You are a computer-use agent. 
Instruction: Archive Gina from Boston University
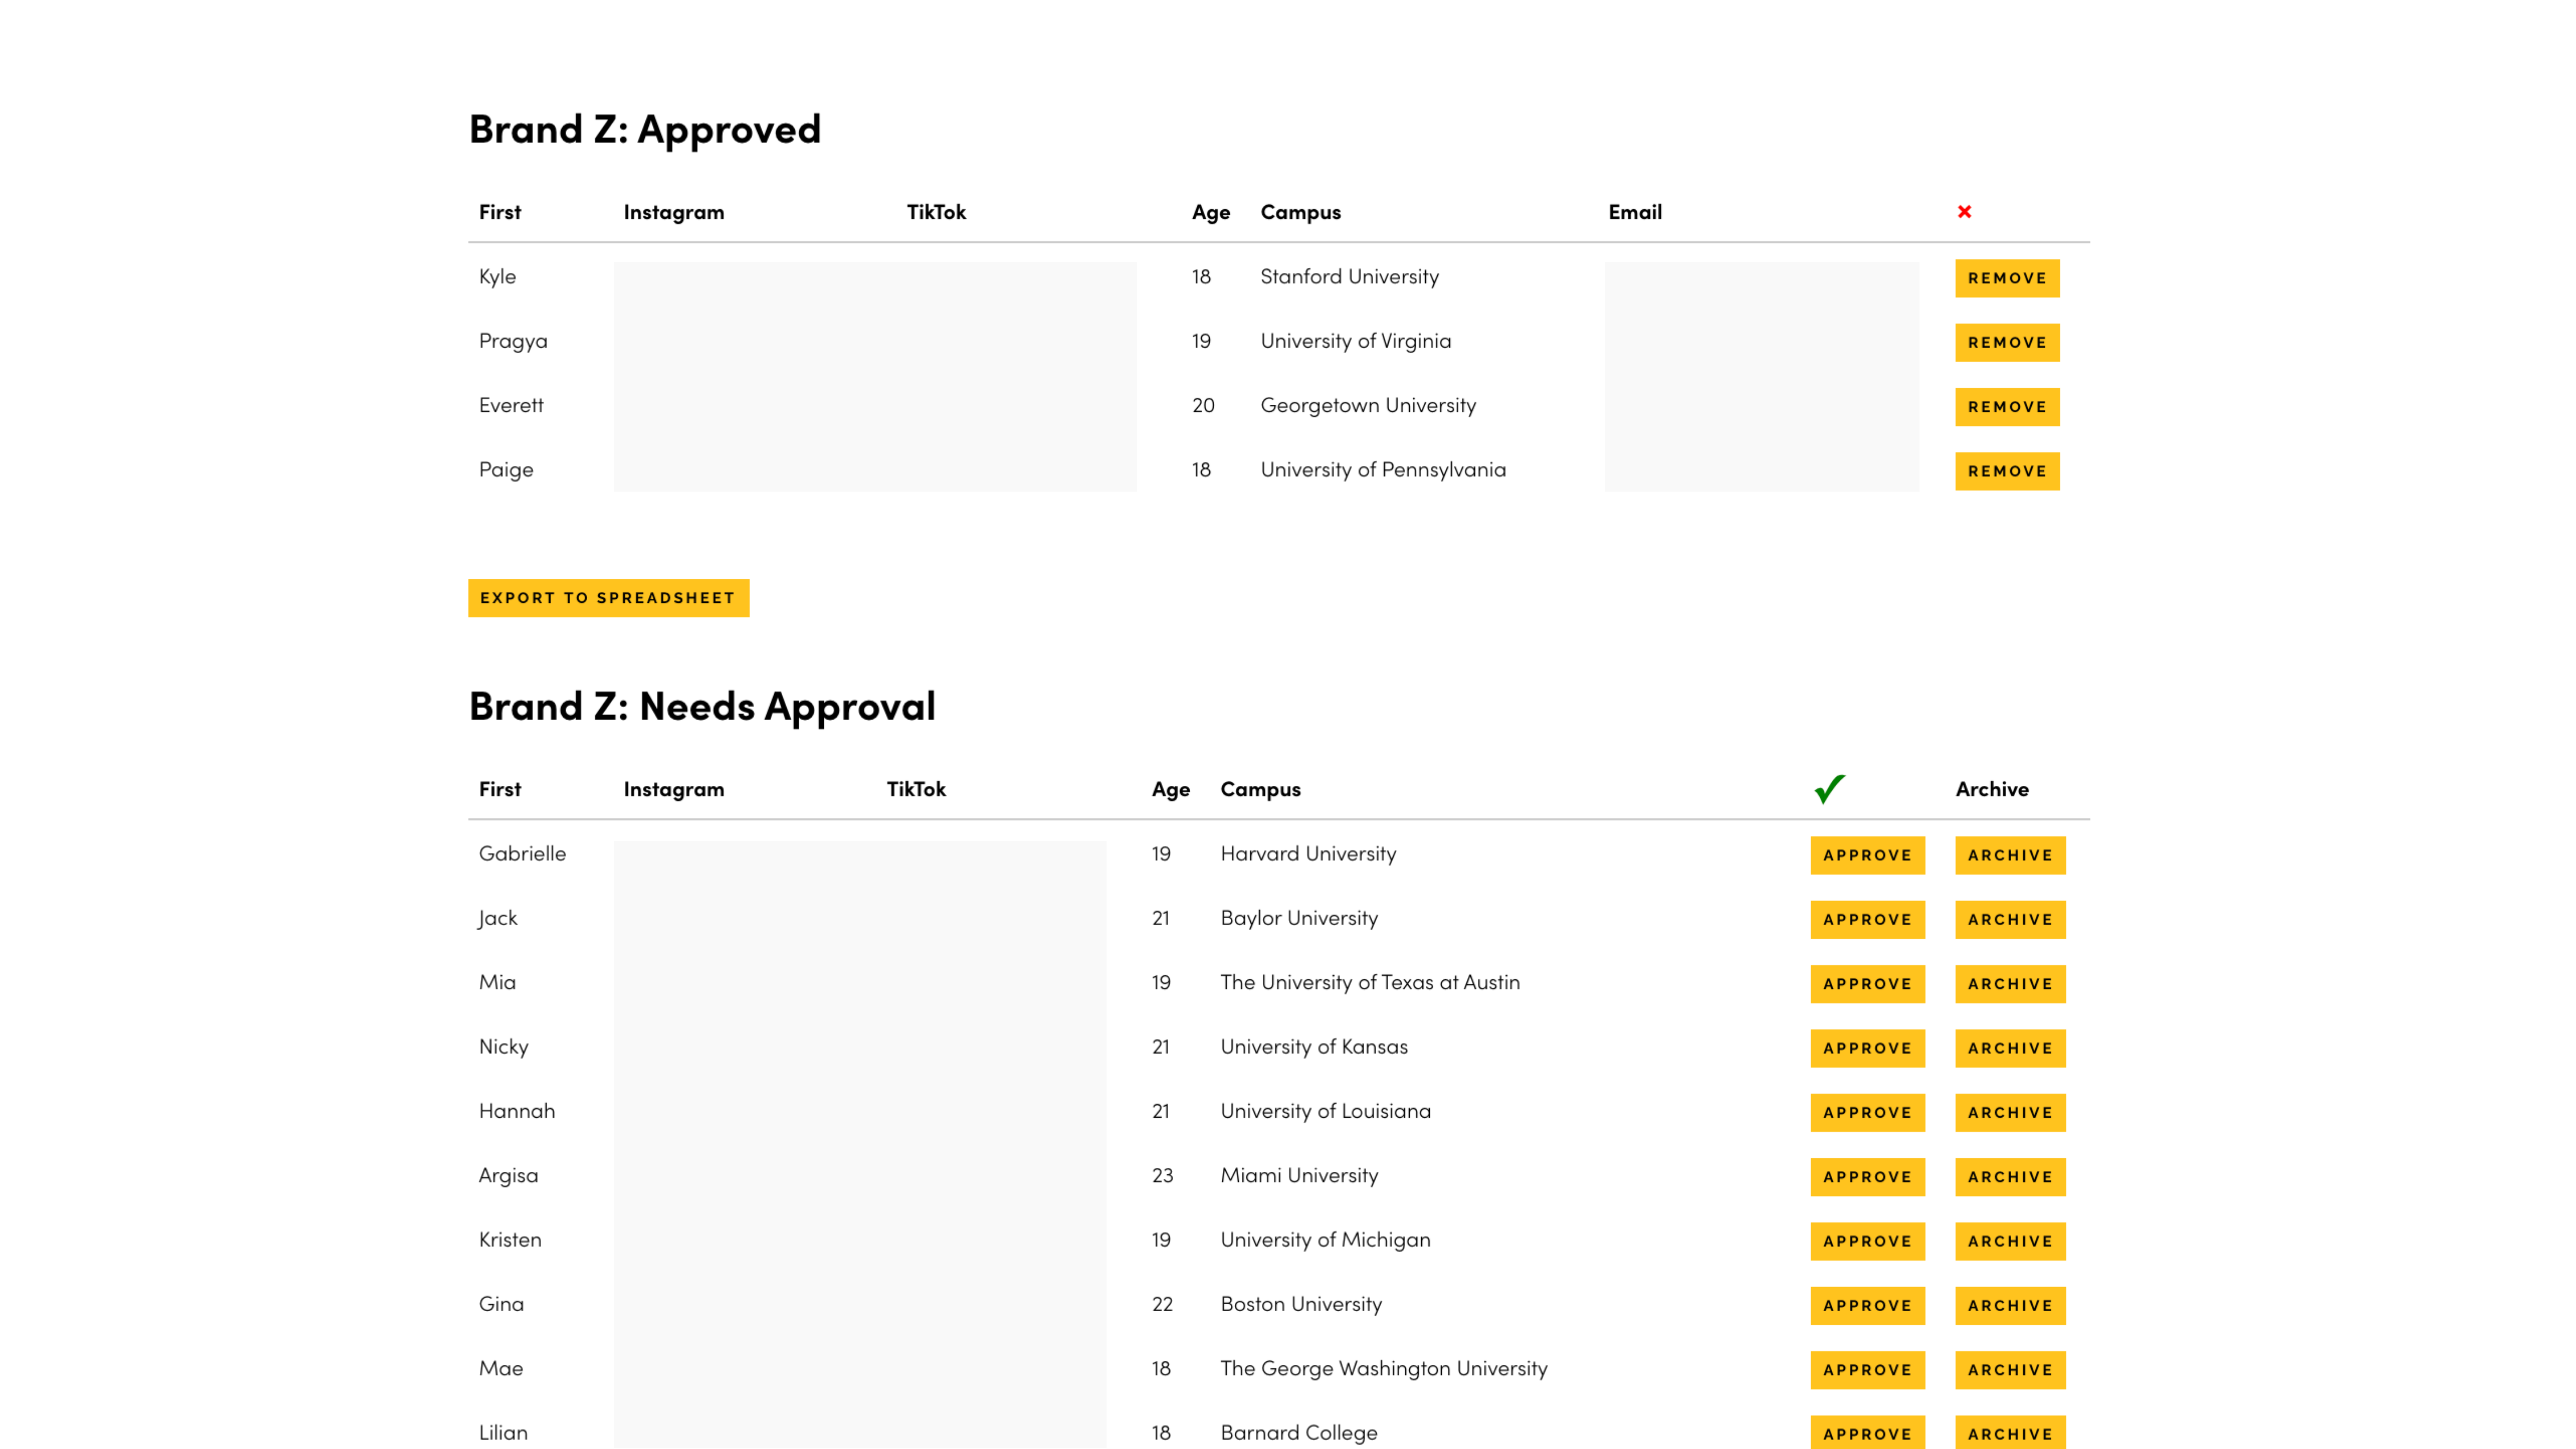(x=2010, y=1306)
